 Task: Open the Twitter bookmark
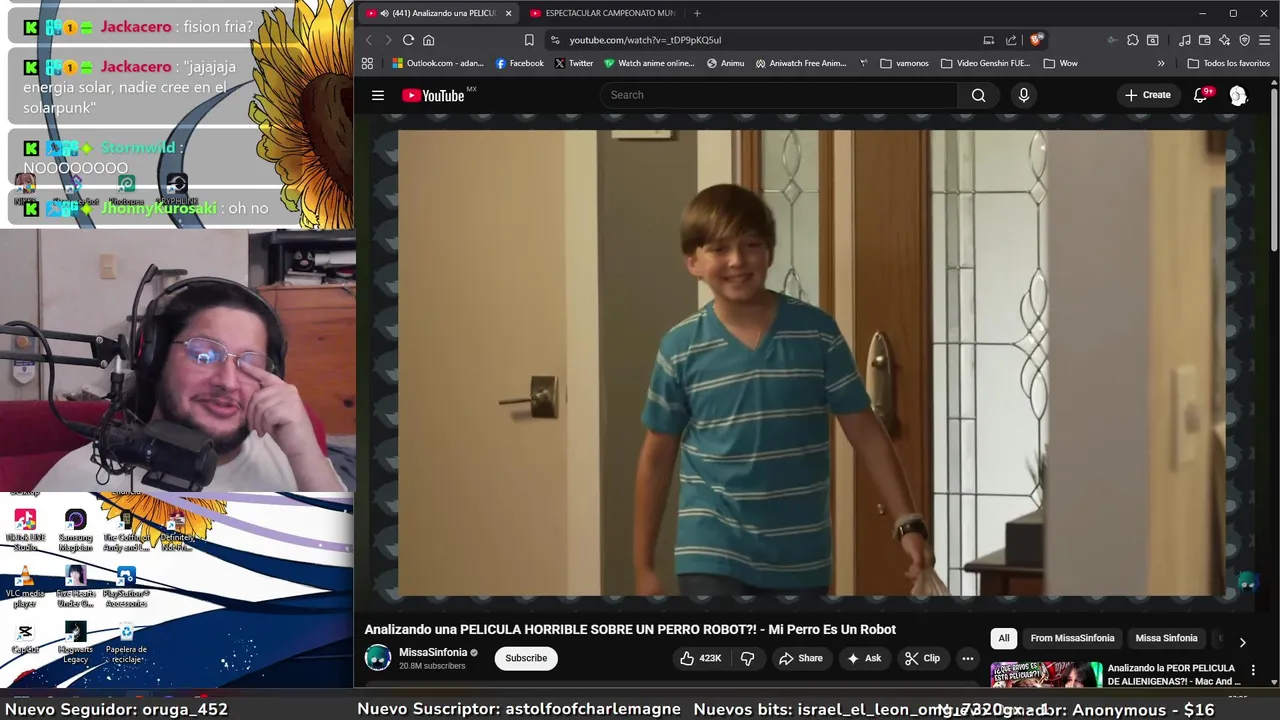point(574,63)
